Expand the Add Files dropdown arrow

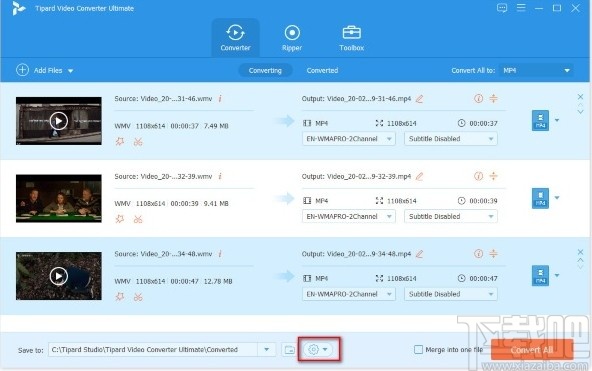[x=71, y=71]
